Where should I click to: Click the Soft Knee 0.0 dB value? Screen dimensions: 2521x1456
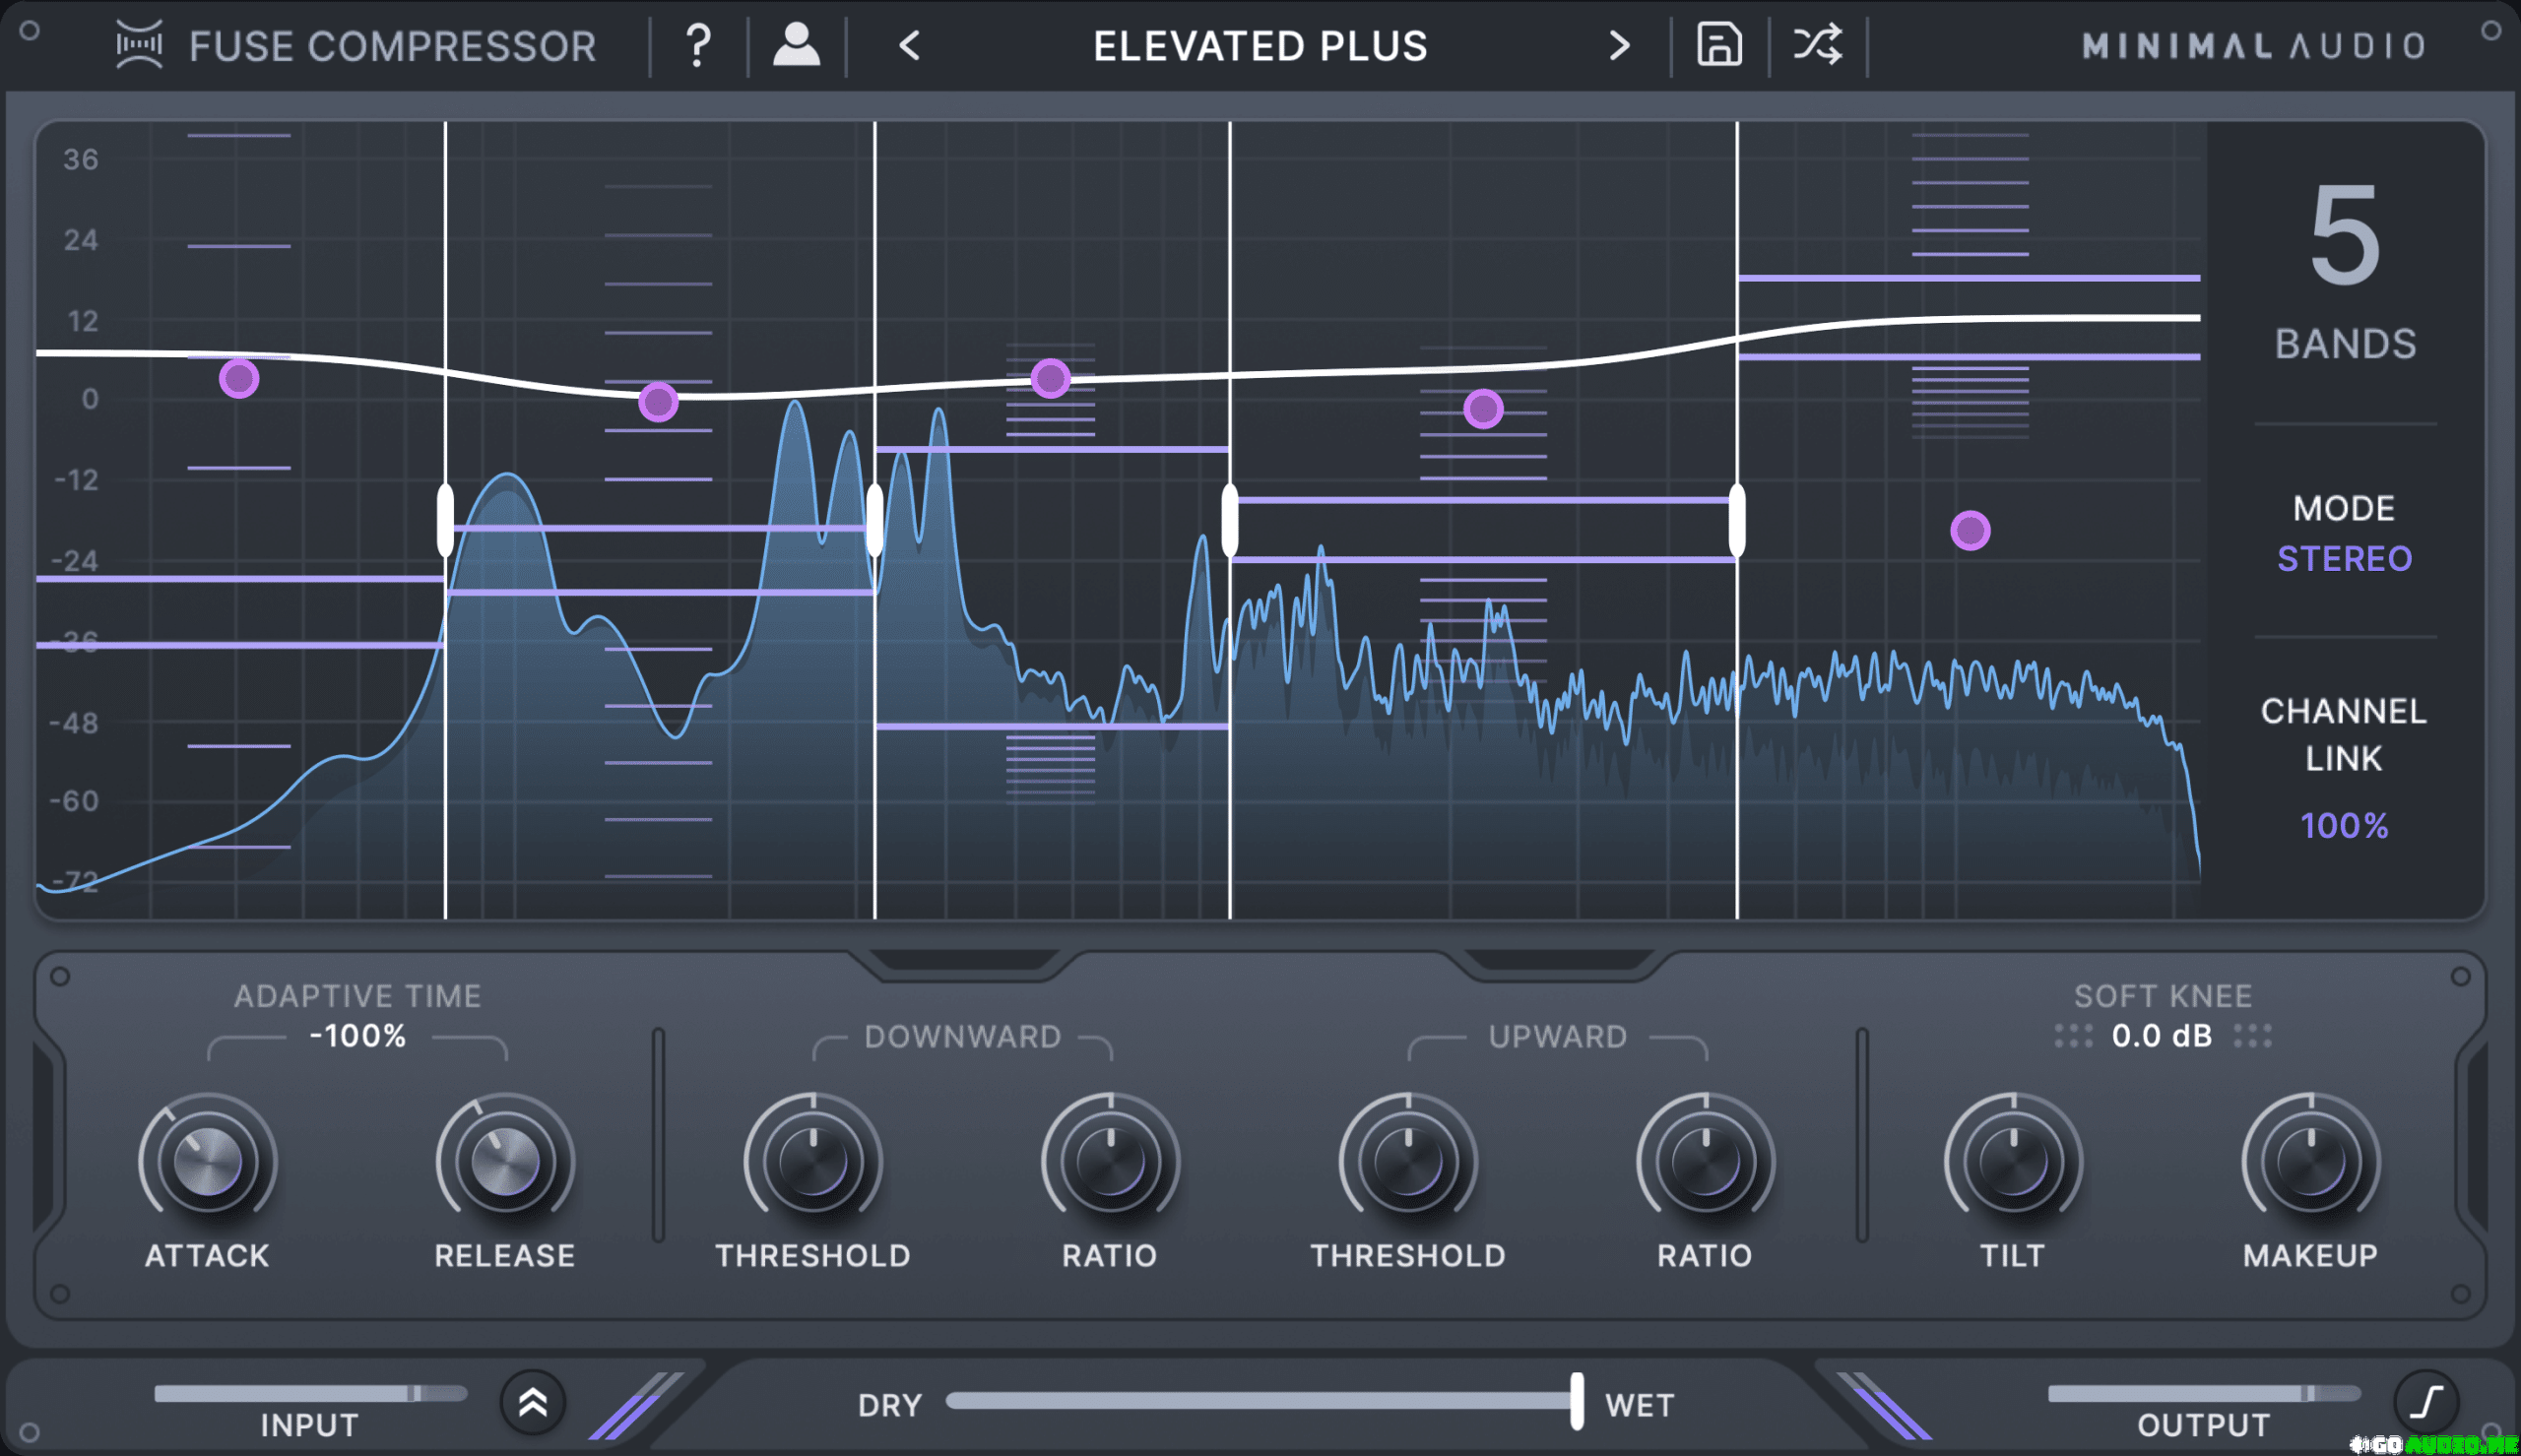coord(2162,1035)
